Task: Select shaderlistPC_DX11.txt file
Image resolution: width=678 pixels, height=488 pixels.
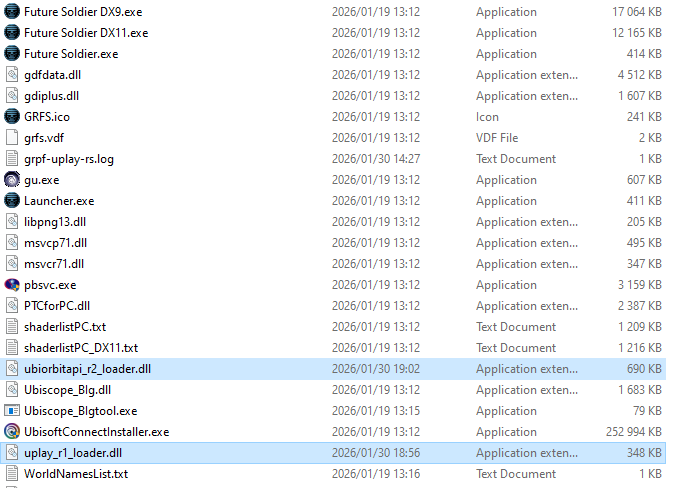Action: (80, 348)
